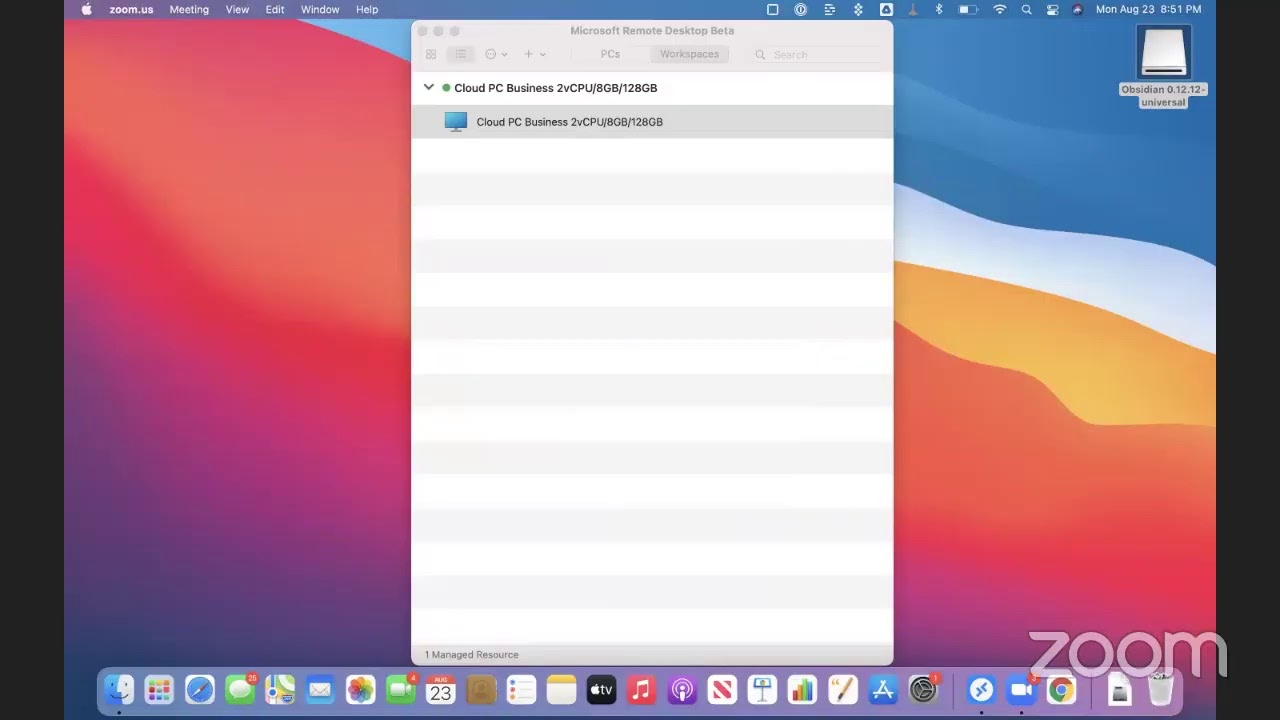Open Bluetooth status in menu bar
The width and height of the screenshot is (1280, 720).
tap(939, 9)
